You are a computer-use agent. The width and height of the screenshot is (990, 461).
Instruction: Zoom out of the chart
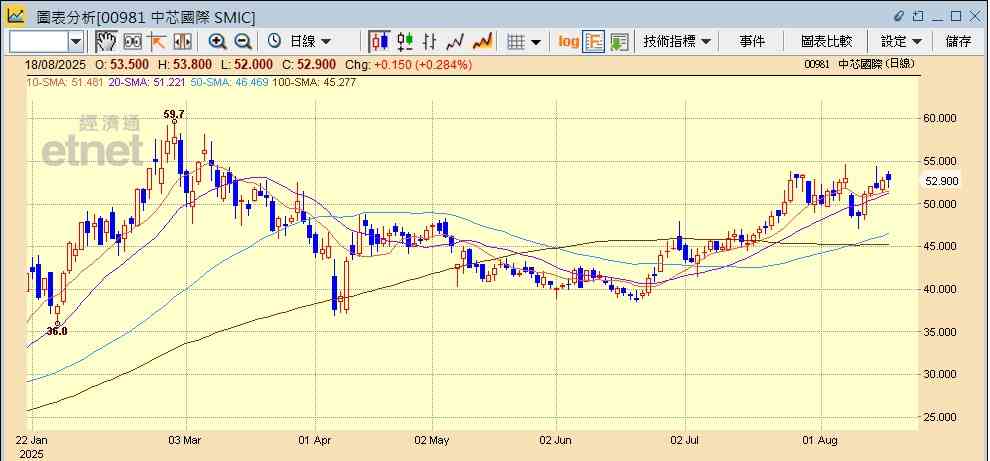click(243, 42)
